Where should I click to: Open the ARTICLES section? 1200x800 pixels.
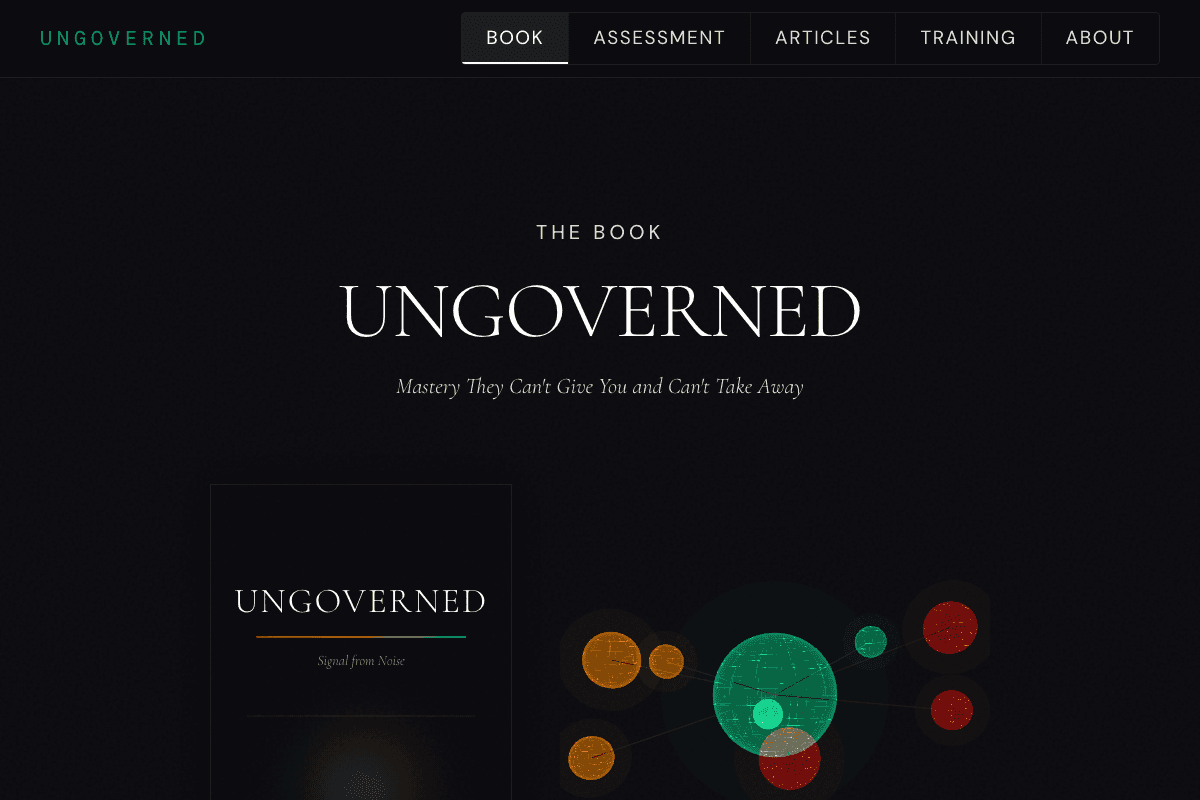click(822, 38)
